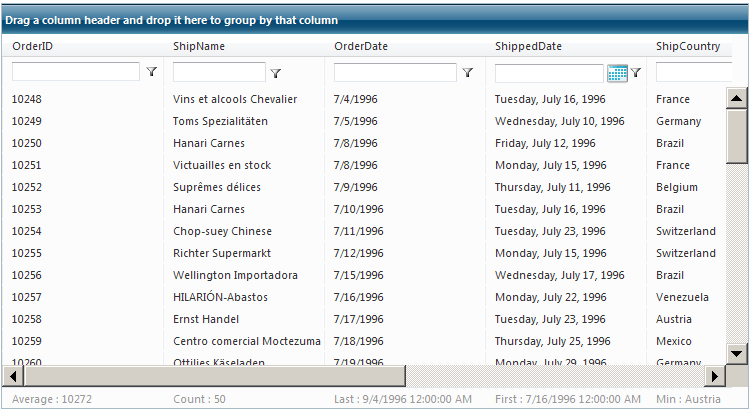
Task: Focus the ShipName filter text box
Action: pyautogui.click(x=219, y=72)
